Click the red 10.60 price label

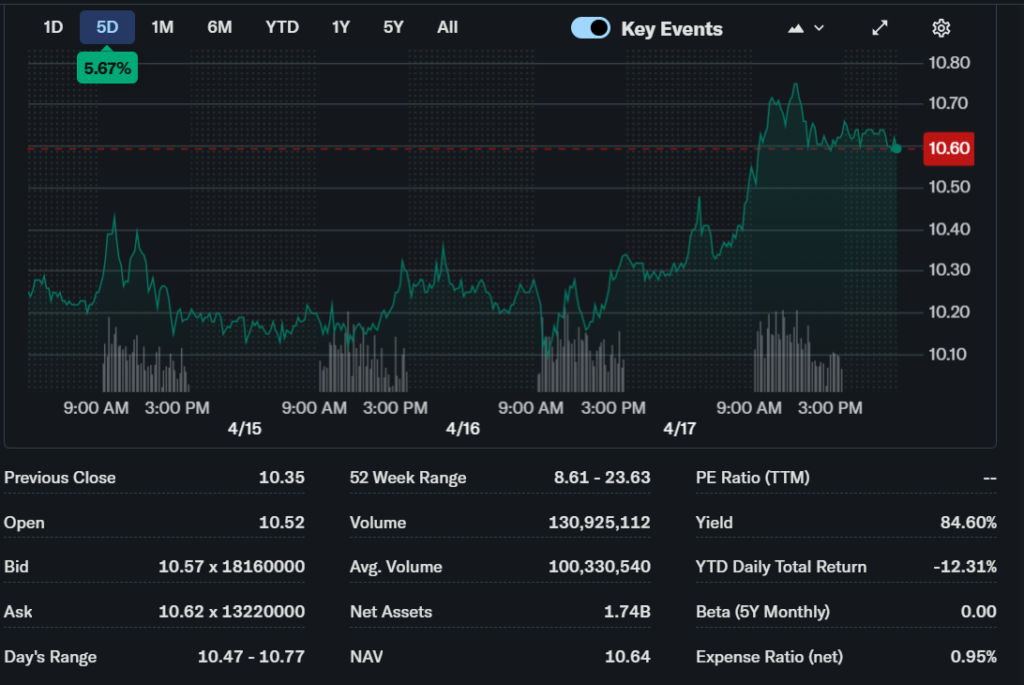point(947,148)
